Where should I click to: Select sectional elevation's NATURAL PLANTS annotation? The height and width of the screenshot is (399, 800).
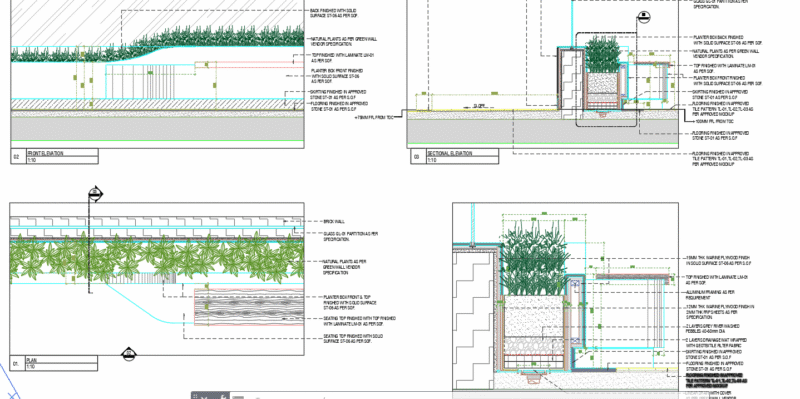click(x=726, y=54)
